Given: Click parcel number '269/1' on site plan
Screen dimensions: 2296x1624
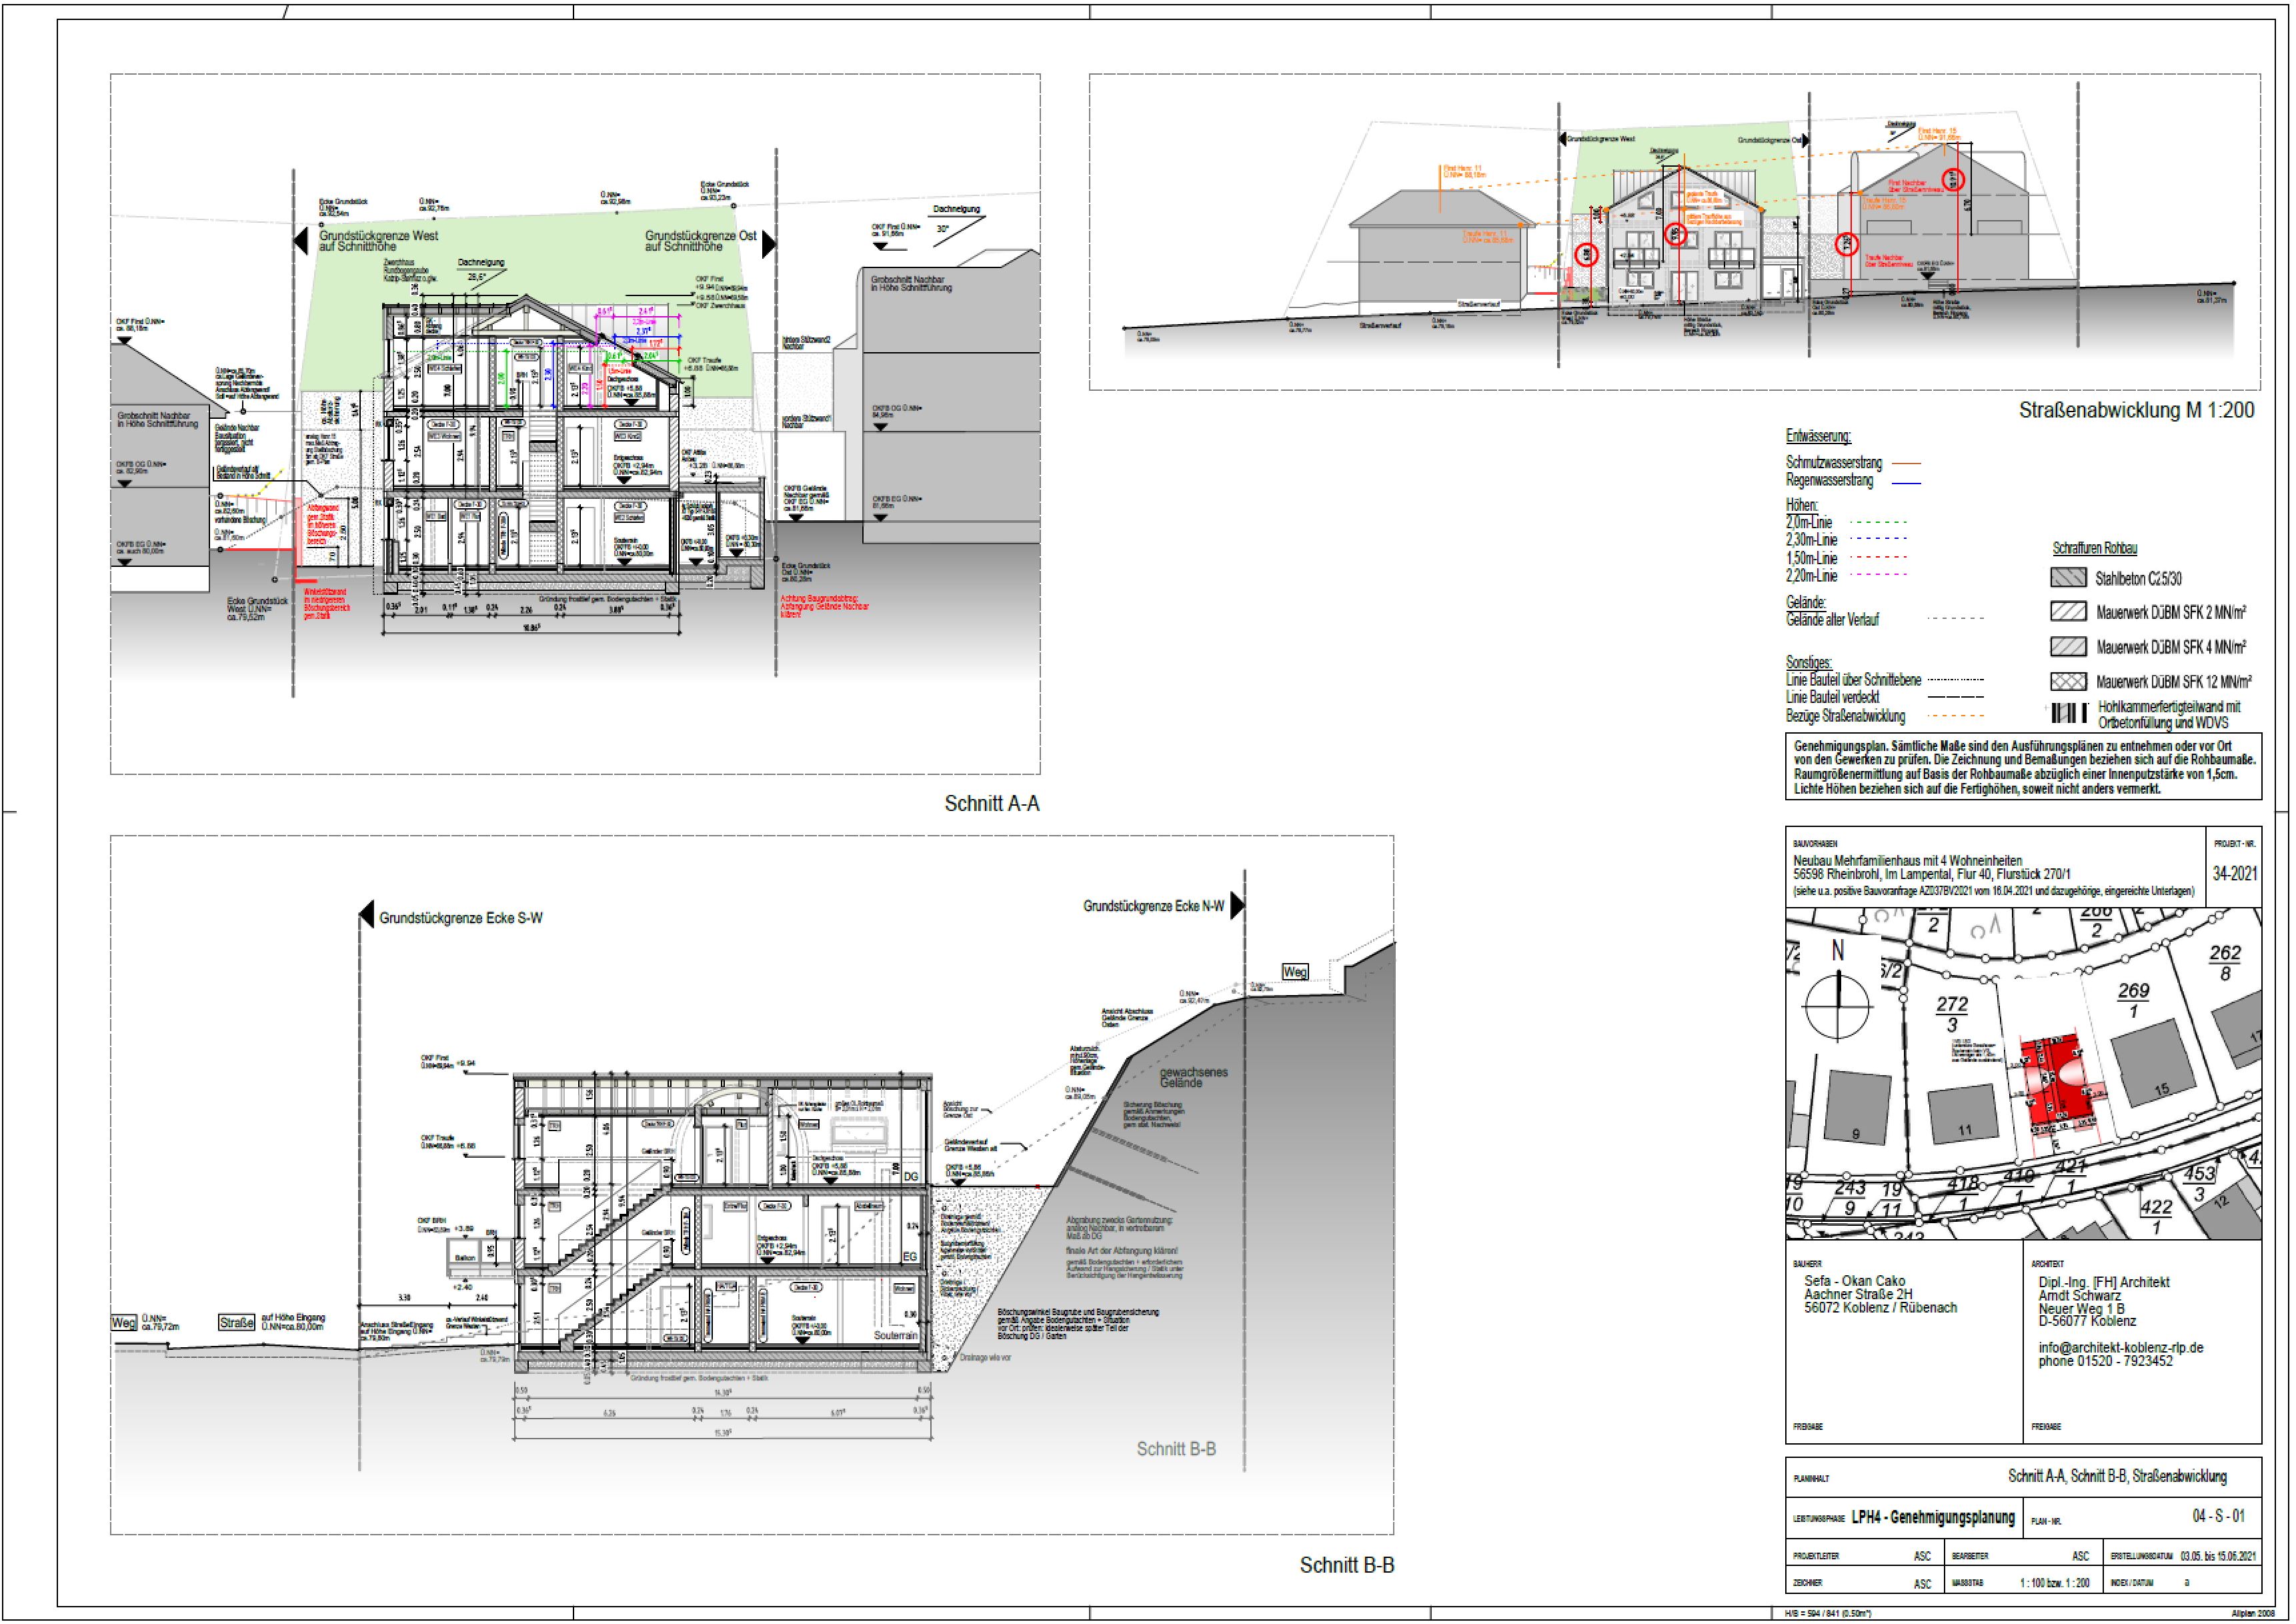Looking at the screenshot, I should click(2133, 1000).
